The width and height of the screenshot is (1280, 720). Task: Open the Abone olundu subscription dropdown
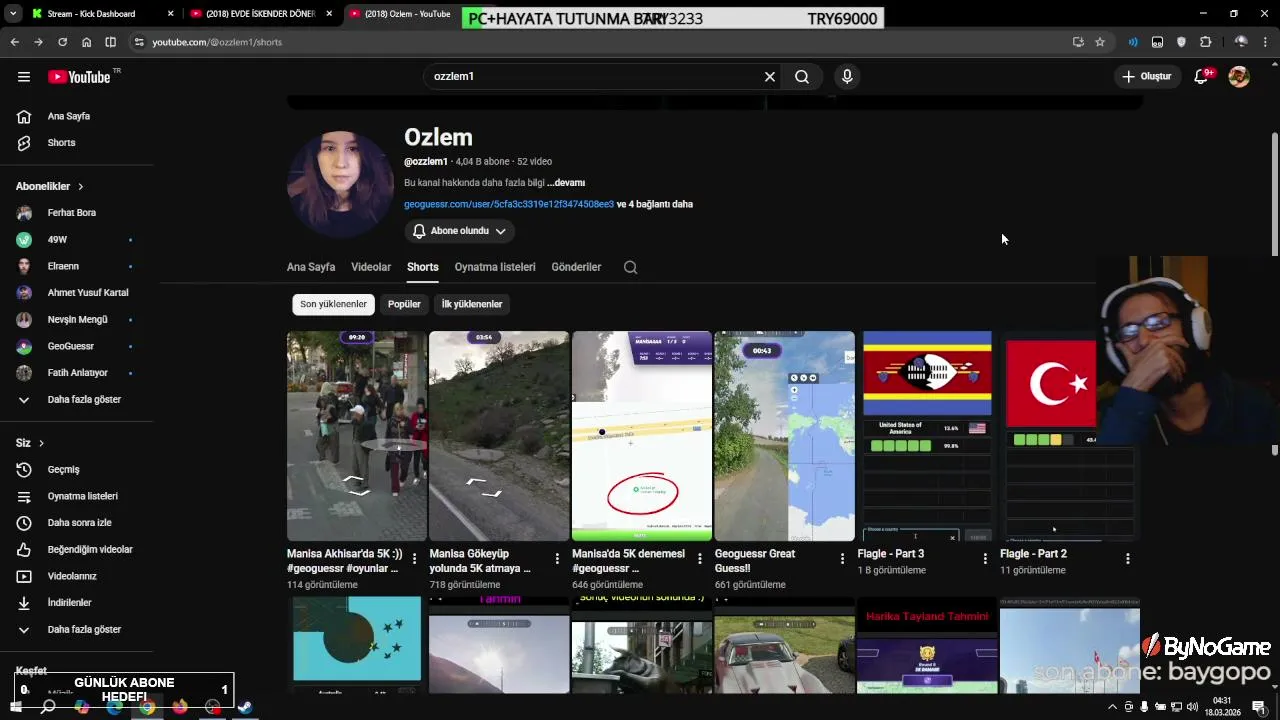(x=460, y=231)
